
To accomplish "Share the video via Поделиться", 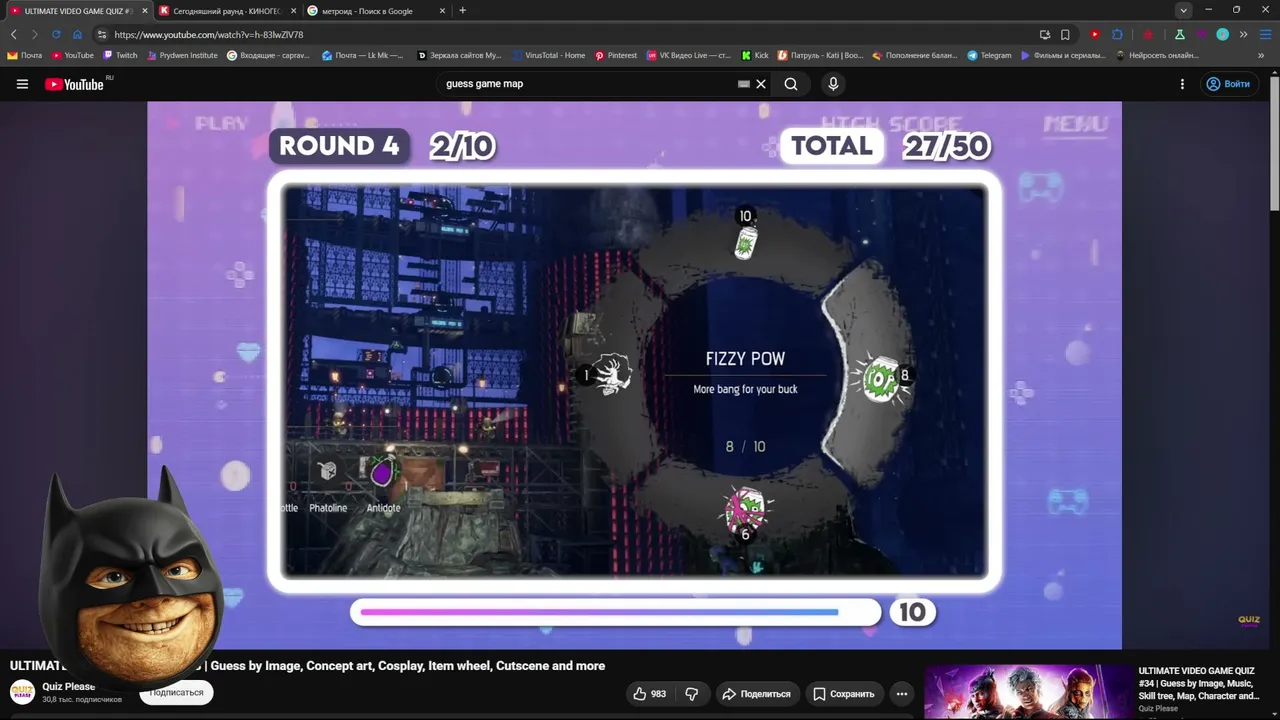I will 757,693.
